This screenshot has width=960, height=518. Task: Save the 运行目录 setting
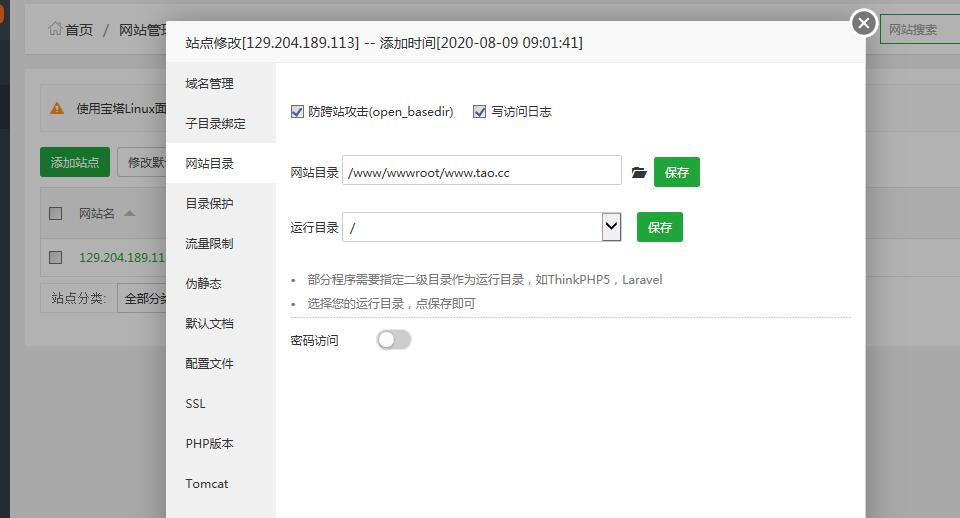(660, 227)
